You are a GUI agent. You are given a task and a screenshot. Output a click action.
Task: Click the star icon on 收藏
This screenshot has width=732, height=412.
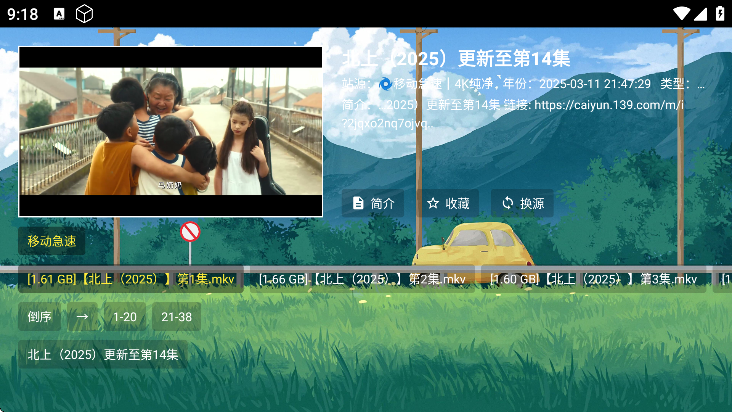tap(433, 203)
